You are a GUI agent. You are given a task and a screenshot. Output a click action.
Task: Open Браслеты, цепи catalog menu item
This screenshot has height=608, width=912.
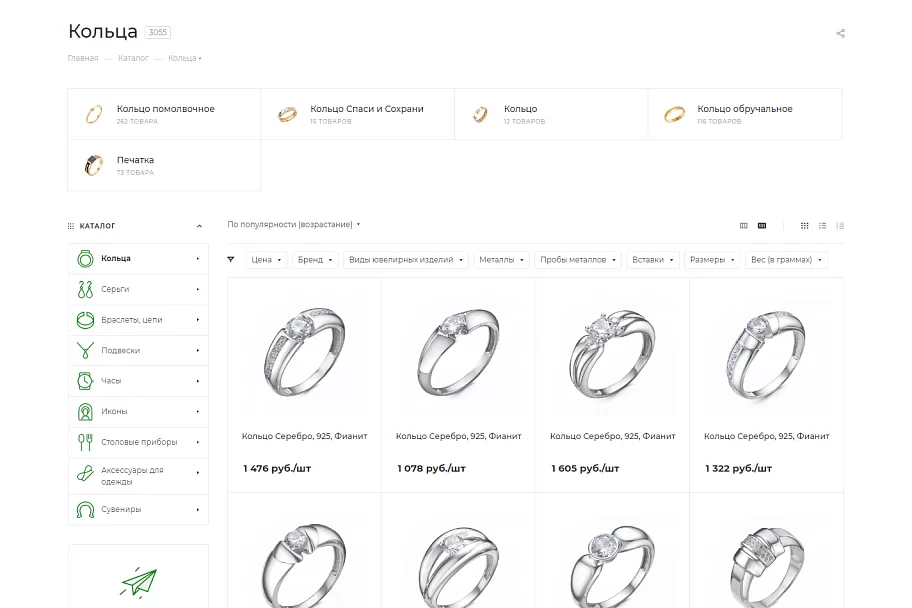pos(138,320)
